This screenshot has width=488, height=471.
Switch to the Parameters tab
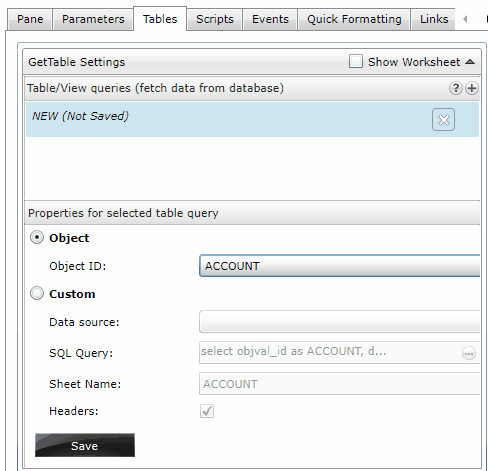[x=93, y=20]
